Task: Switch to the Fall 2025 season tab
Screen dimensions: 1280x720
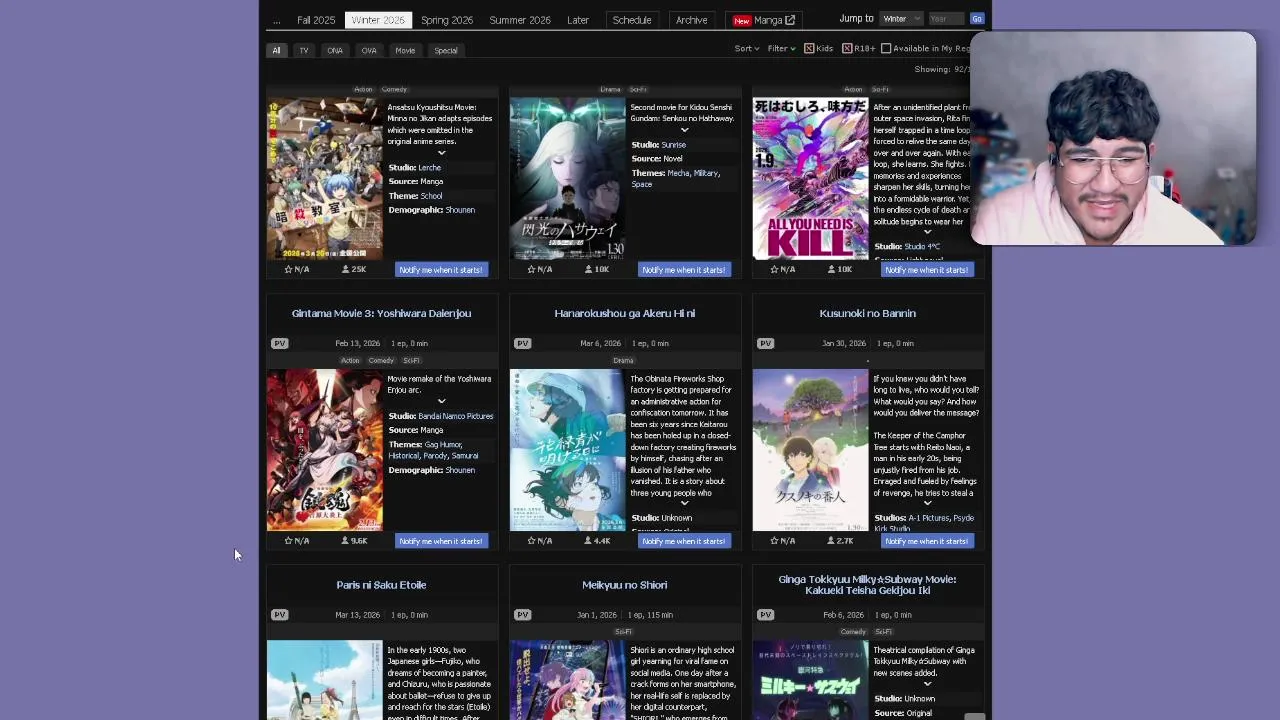Action: [316, 20]
